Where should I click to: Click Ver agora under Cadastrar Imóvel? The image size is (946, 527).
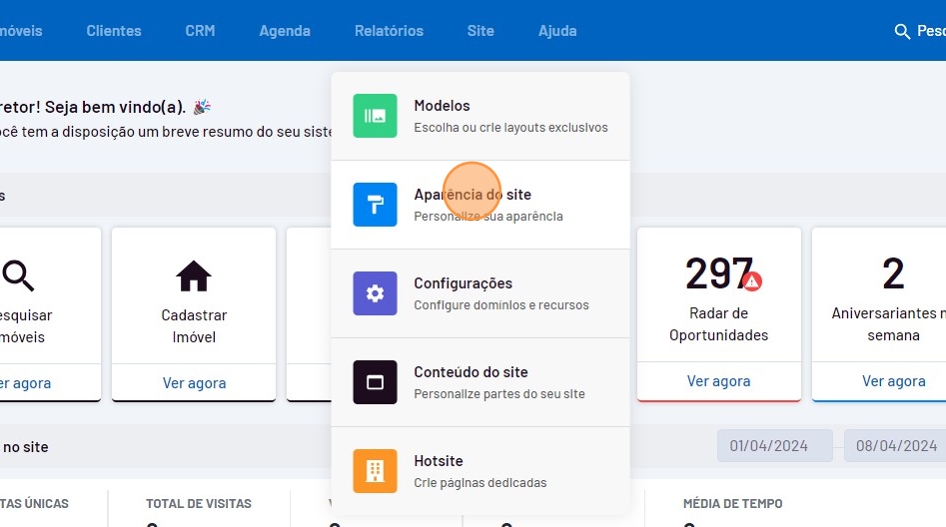[x=194, y=383]
